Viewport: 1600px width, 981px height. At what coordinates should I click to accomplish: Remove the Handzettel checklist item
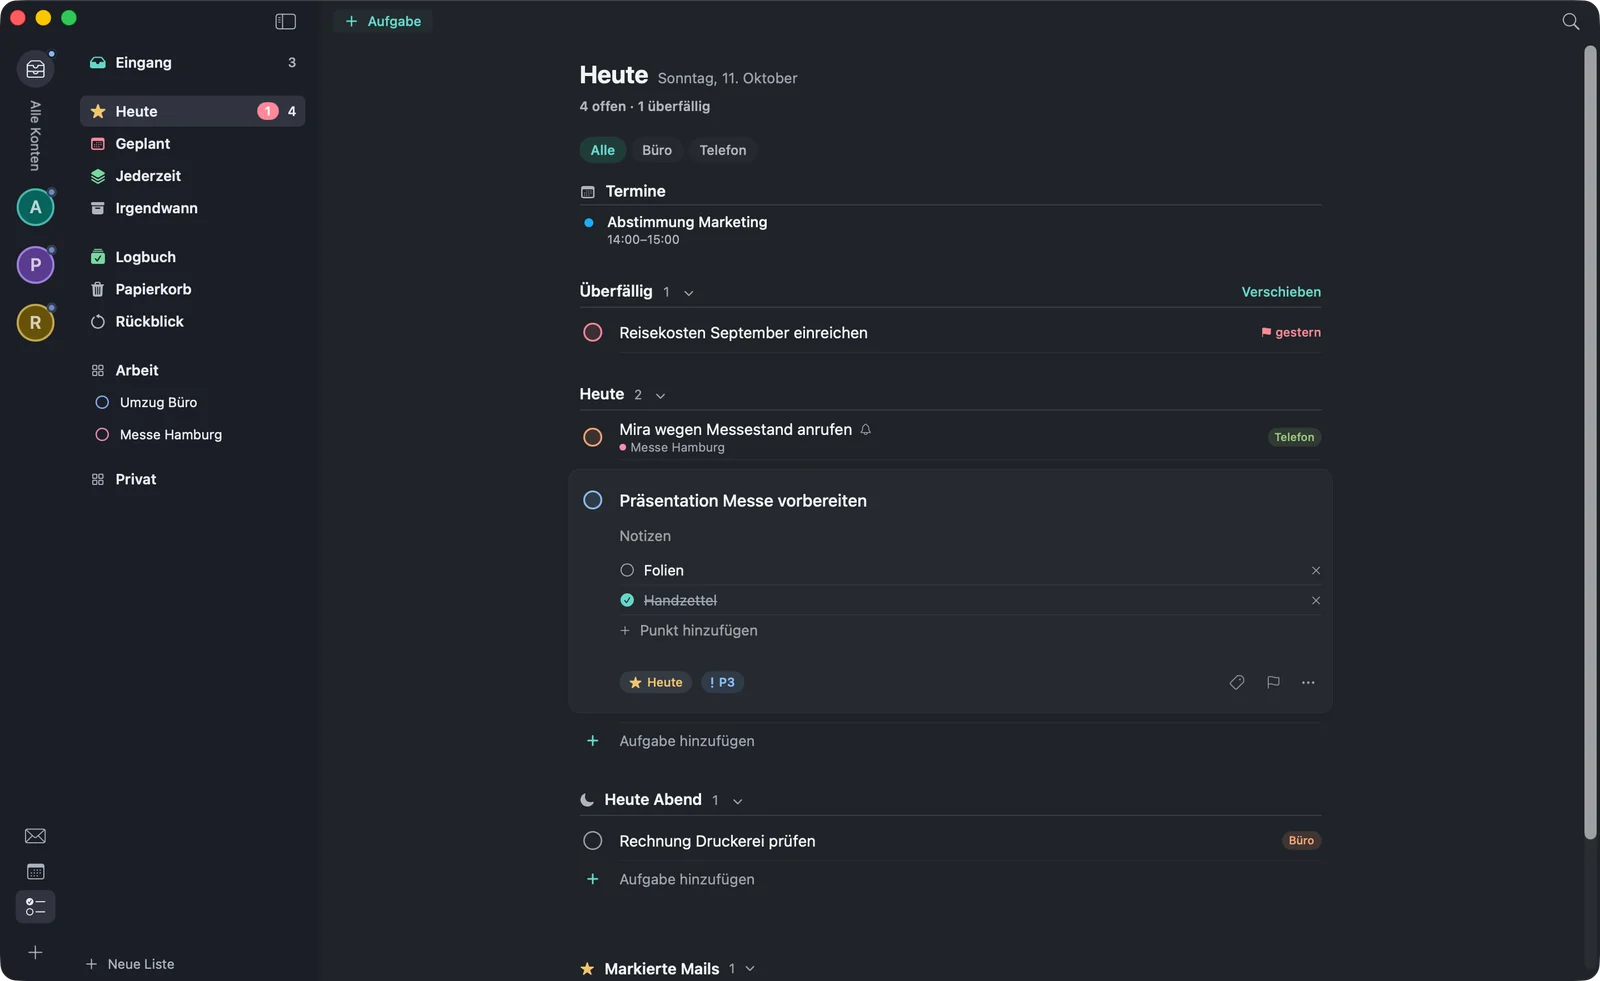point(1316,600)
